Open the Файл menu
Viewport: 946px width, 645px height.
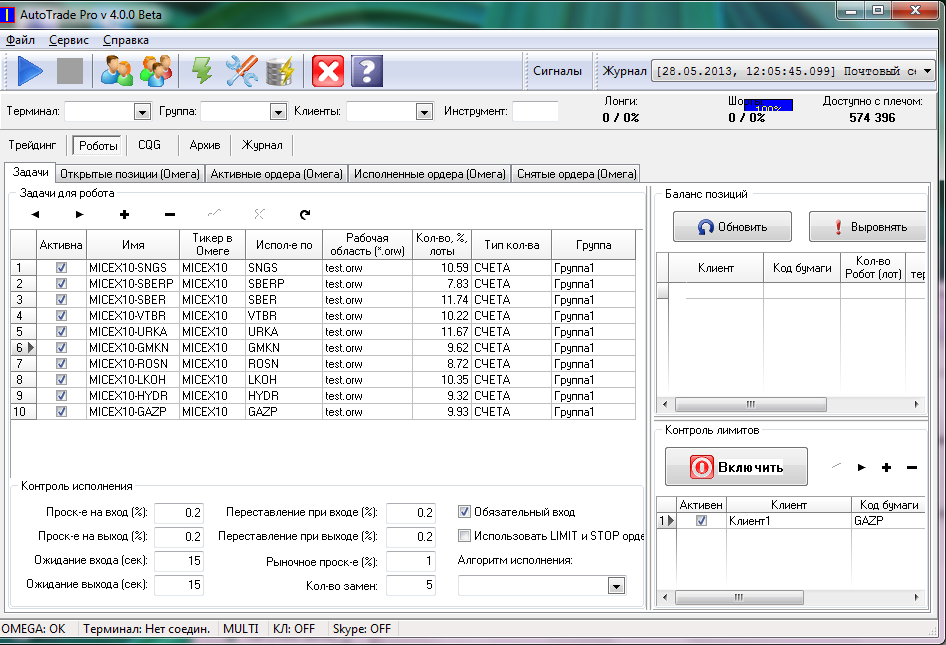(21, 40)
